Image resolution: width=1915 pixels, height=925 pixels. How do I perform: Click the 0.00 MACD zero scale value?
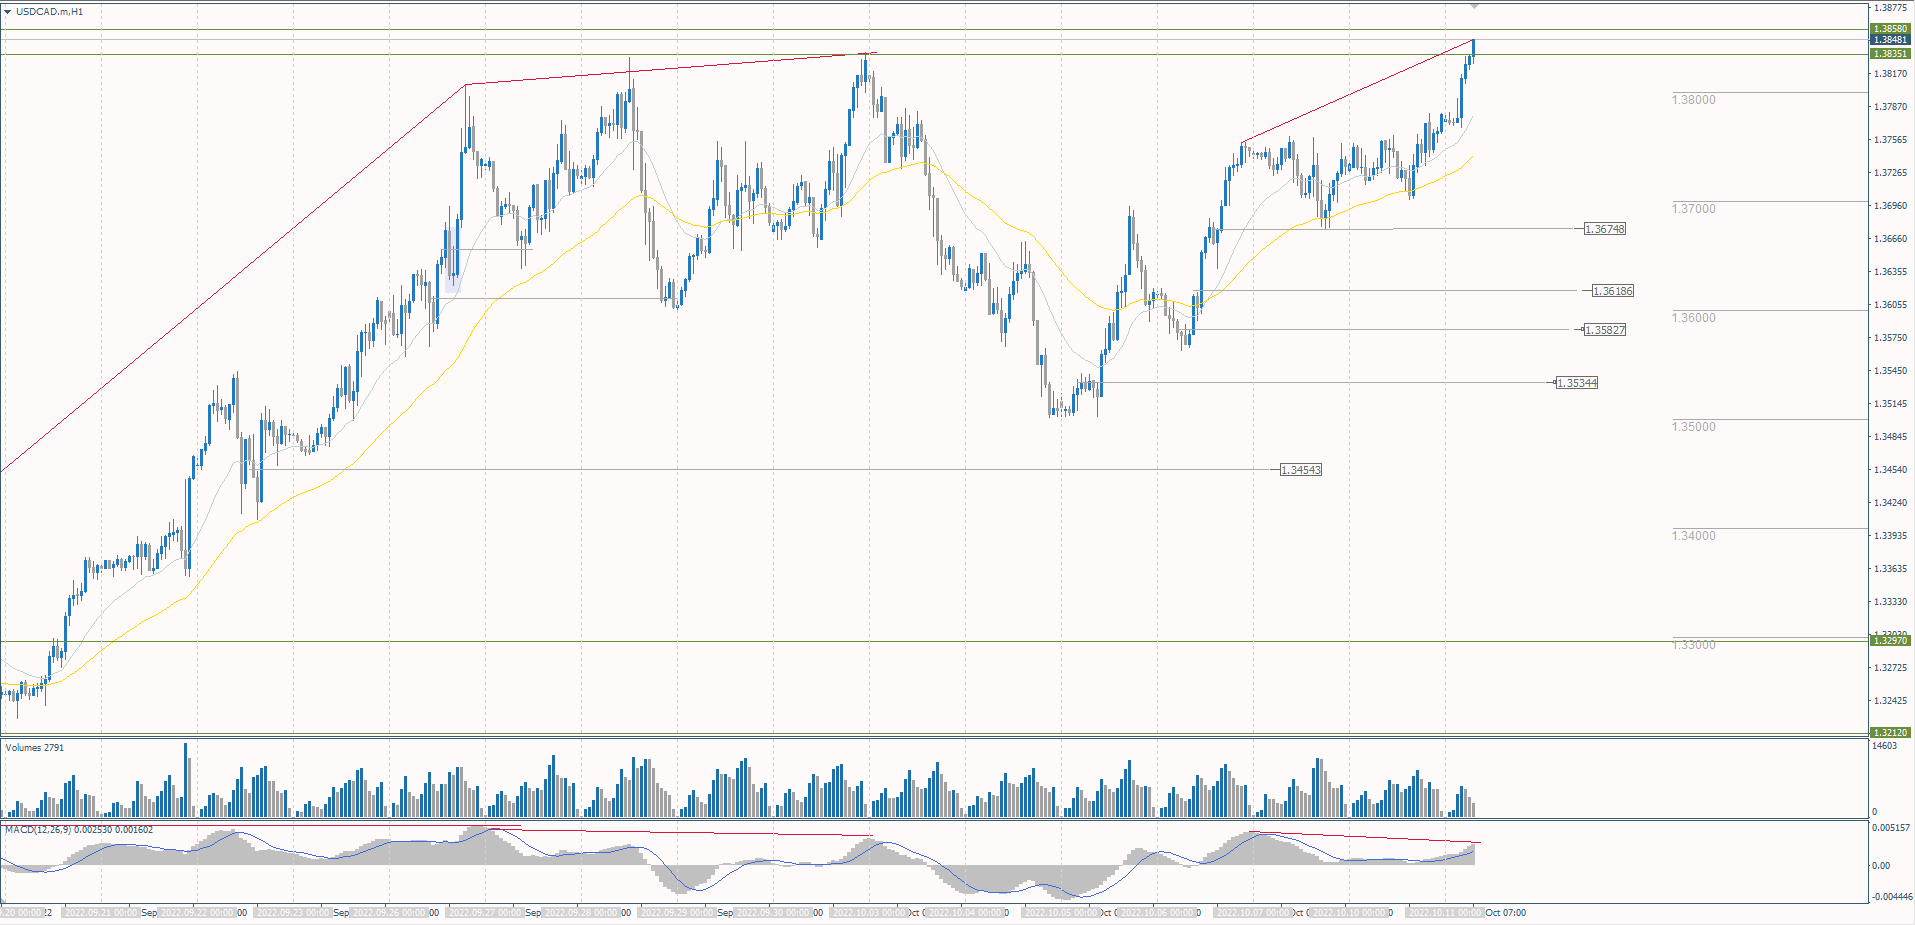tap(1881, 866)
